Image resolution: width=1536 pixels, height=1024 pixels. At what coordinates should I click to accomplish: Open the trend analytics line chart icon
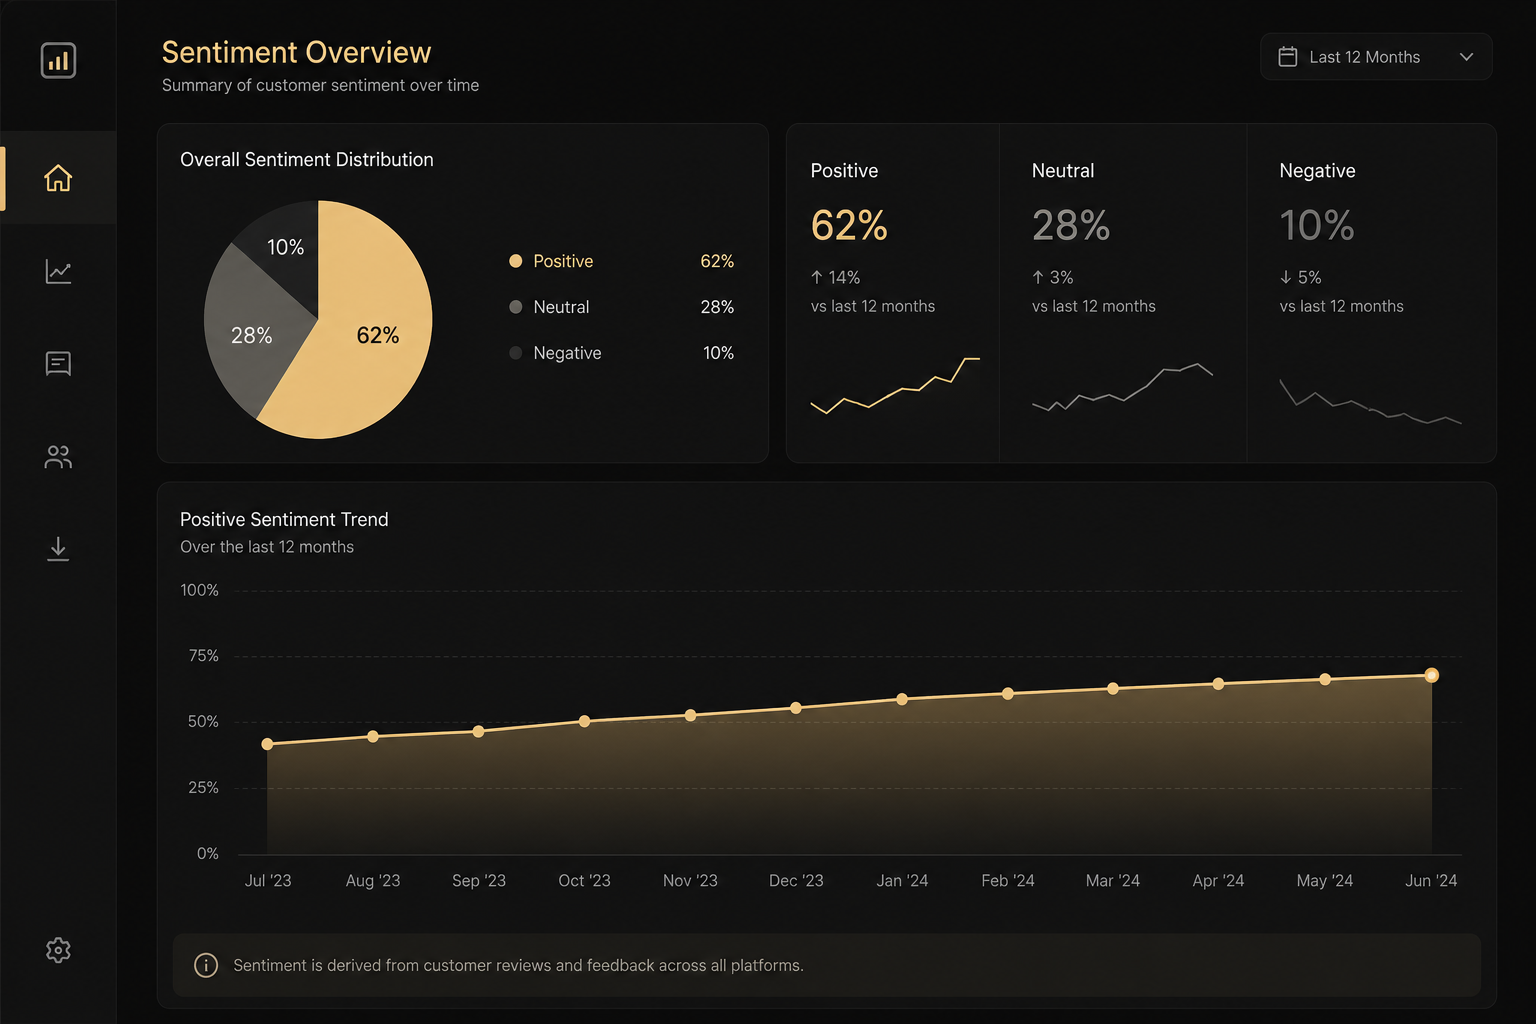[x=58, y=271]
